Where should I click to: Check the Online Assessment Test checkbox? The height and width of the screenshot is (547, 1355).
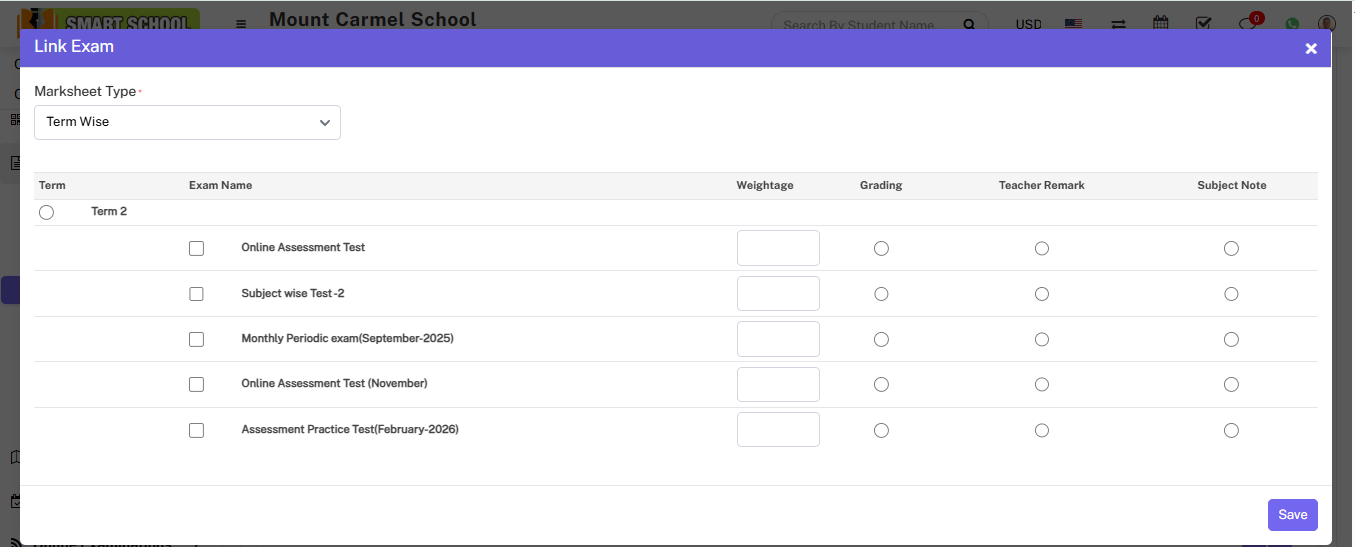(196, 248)
